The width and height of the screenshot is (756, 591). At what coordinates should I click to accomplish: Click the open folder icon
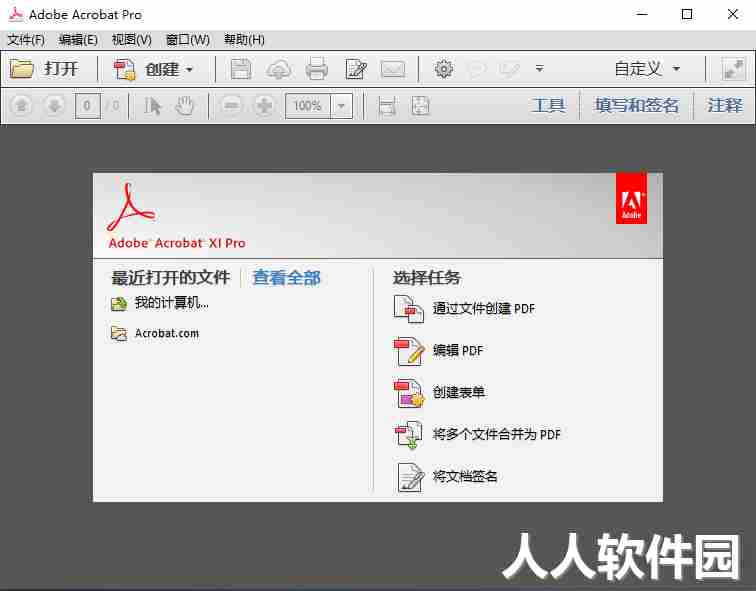(x=22, y=69)
